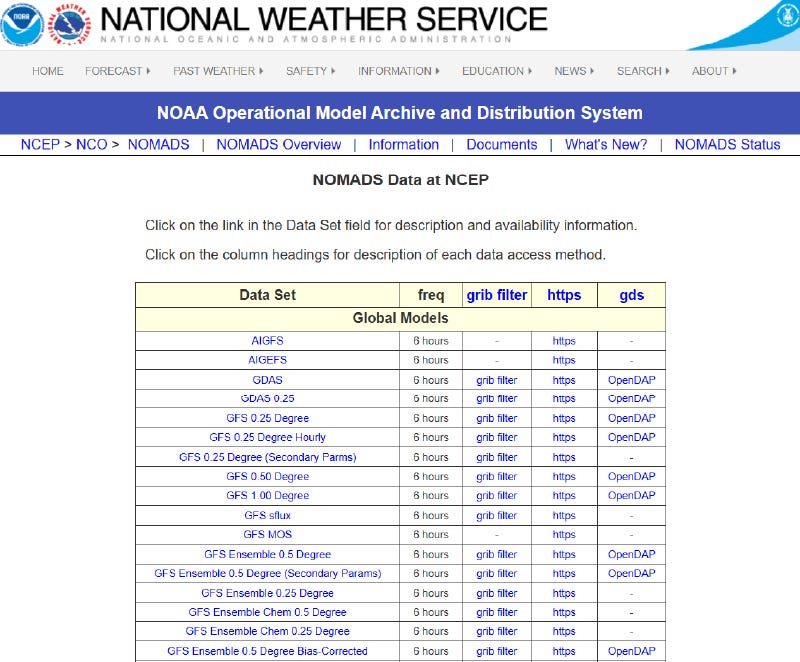Click grib filter for GFS 0.25 Degree Hourly
Screen dimensions: 800x662
click(x=496, y=437)
